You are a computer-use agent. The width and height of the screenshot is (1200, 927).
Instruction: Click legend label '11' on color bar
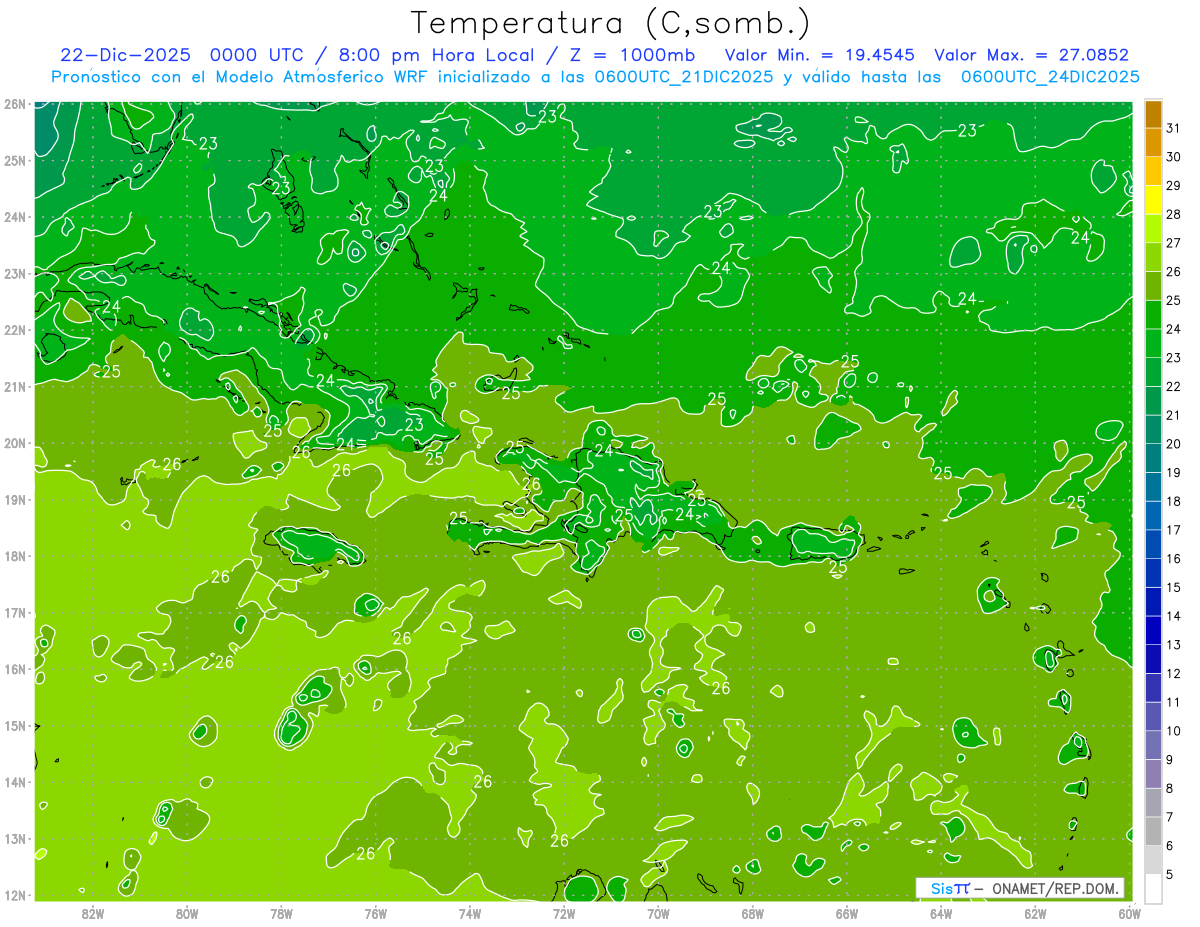(1174, 702)
